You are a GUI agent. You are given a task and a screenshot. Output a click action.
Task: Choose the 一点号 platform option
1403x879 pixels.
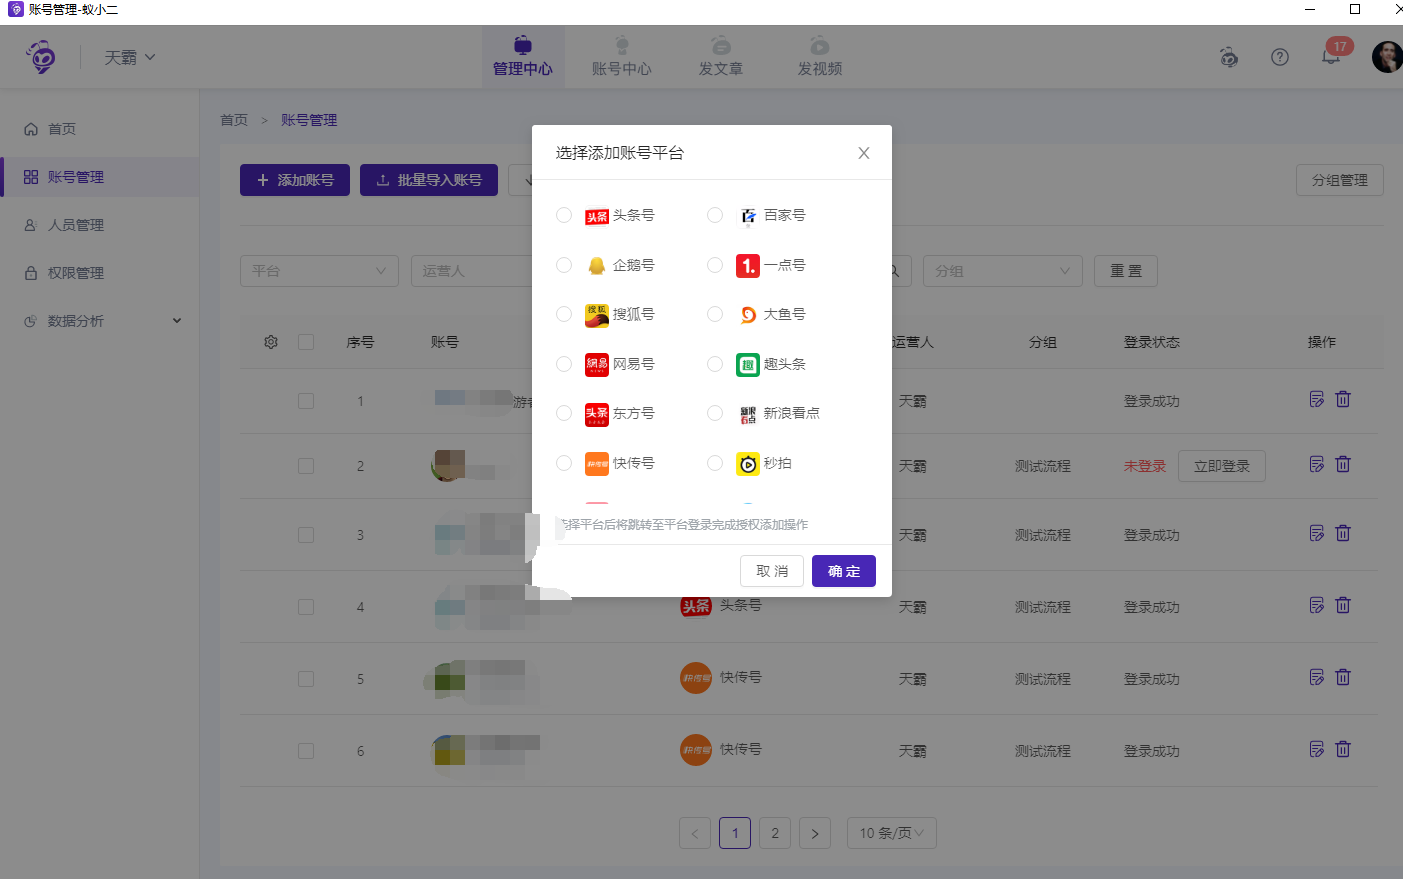pos(715,265)
